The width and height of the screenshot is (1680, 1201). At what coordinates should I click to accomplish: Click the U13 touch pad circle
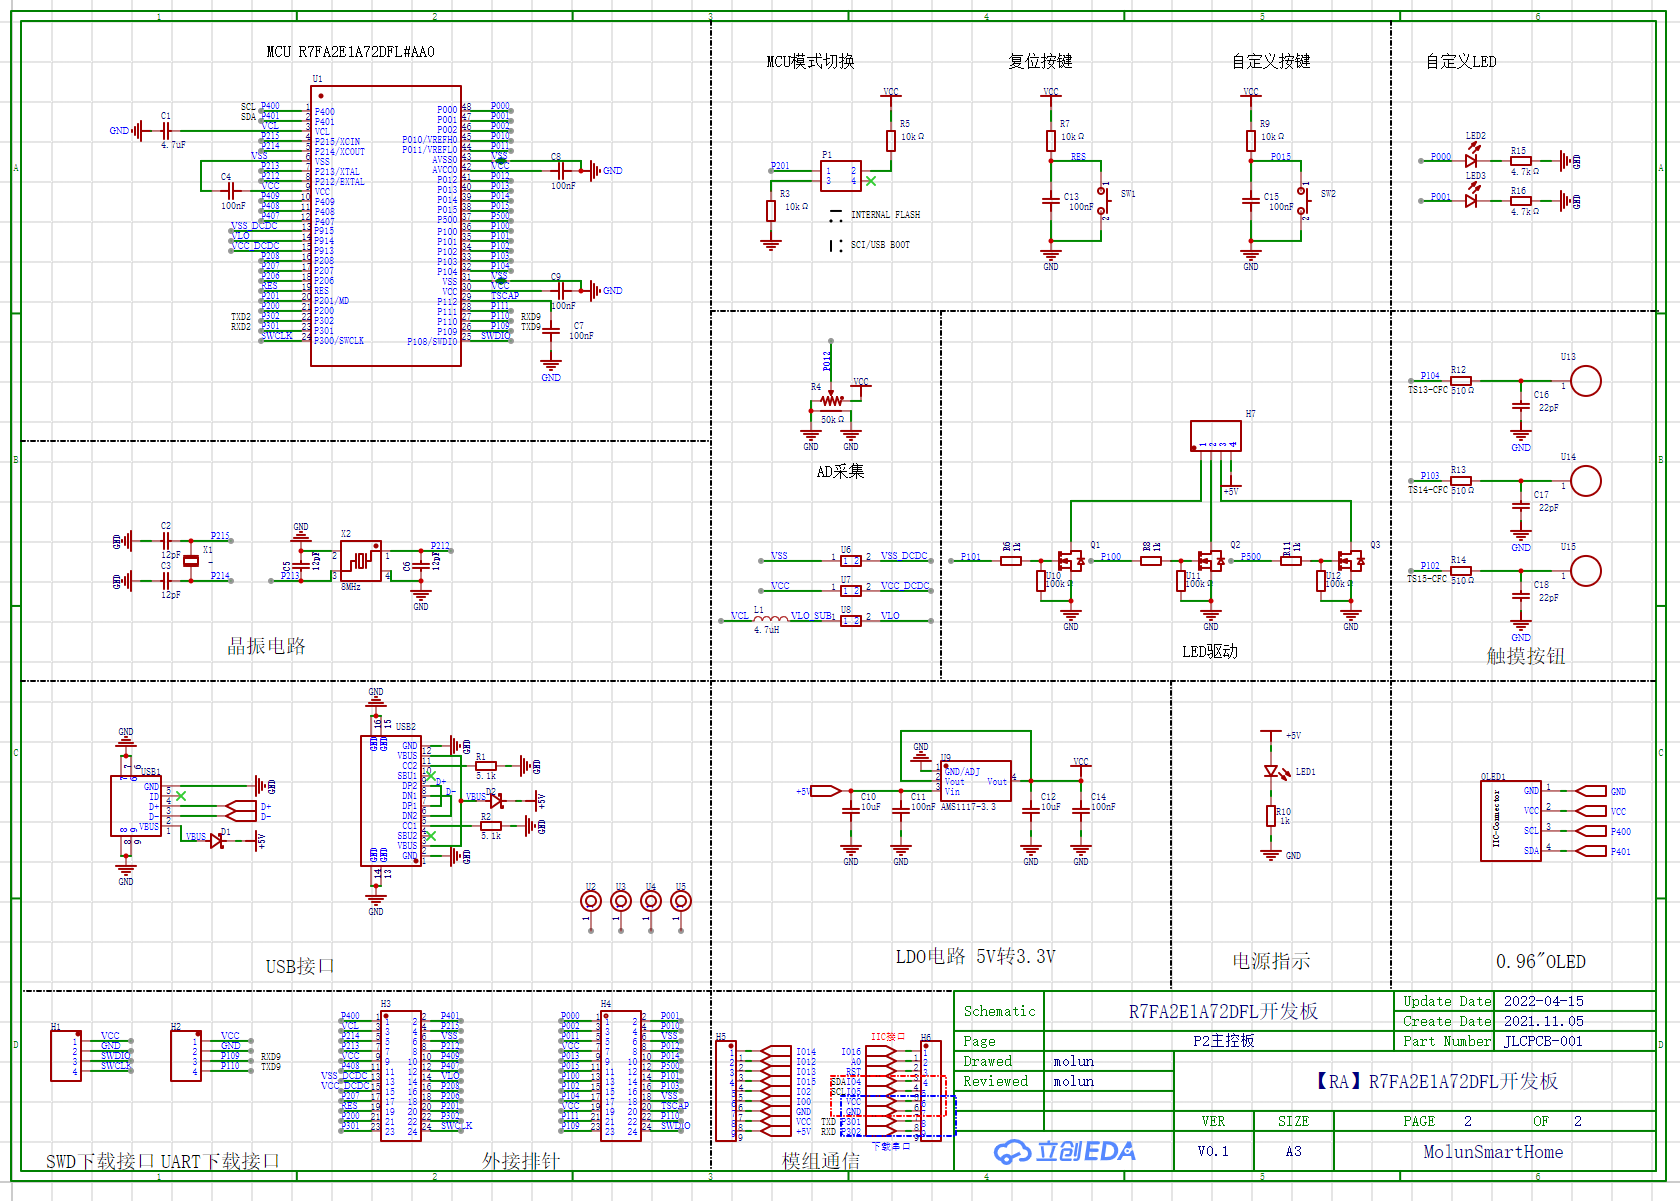(x=1585, y=381)
